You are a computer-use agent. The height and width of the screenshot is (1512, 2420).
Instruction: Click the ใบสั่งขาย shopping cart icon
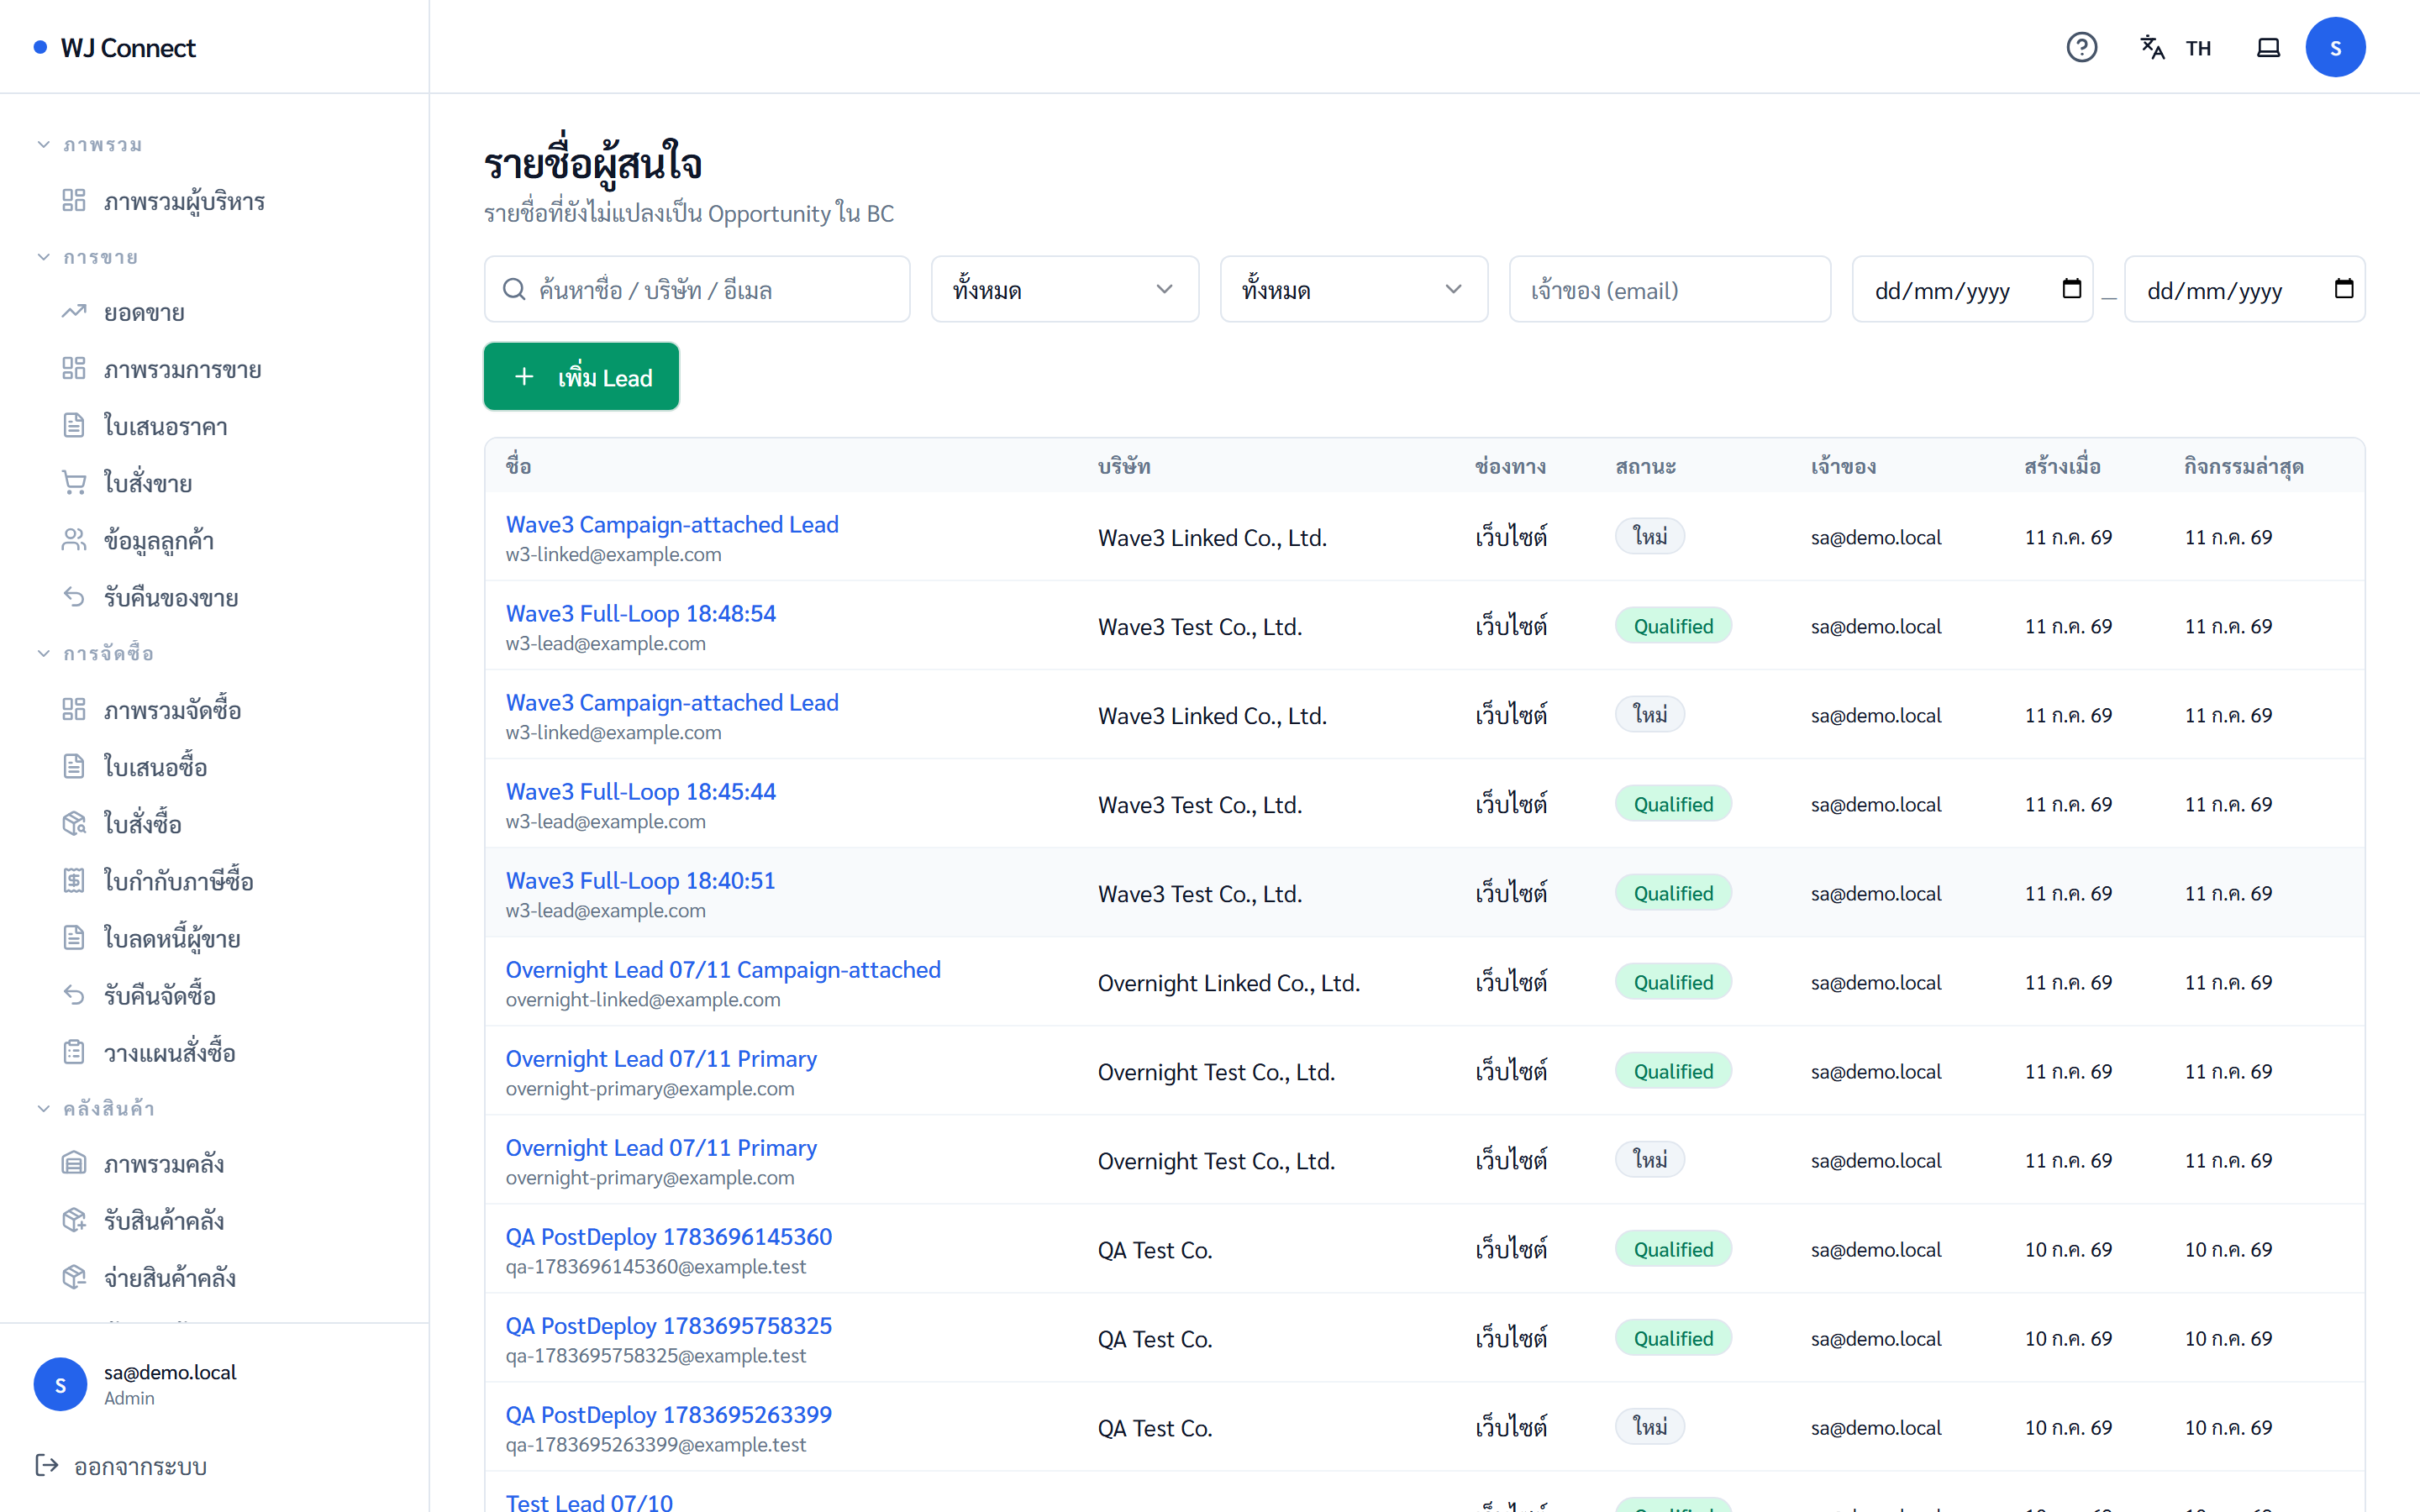74,483
